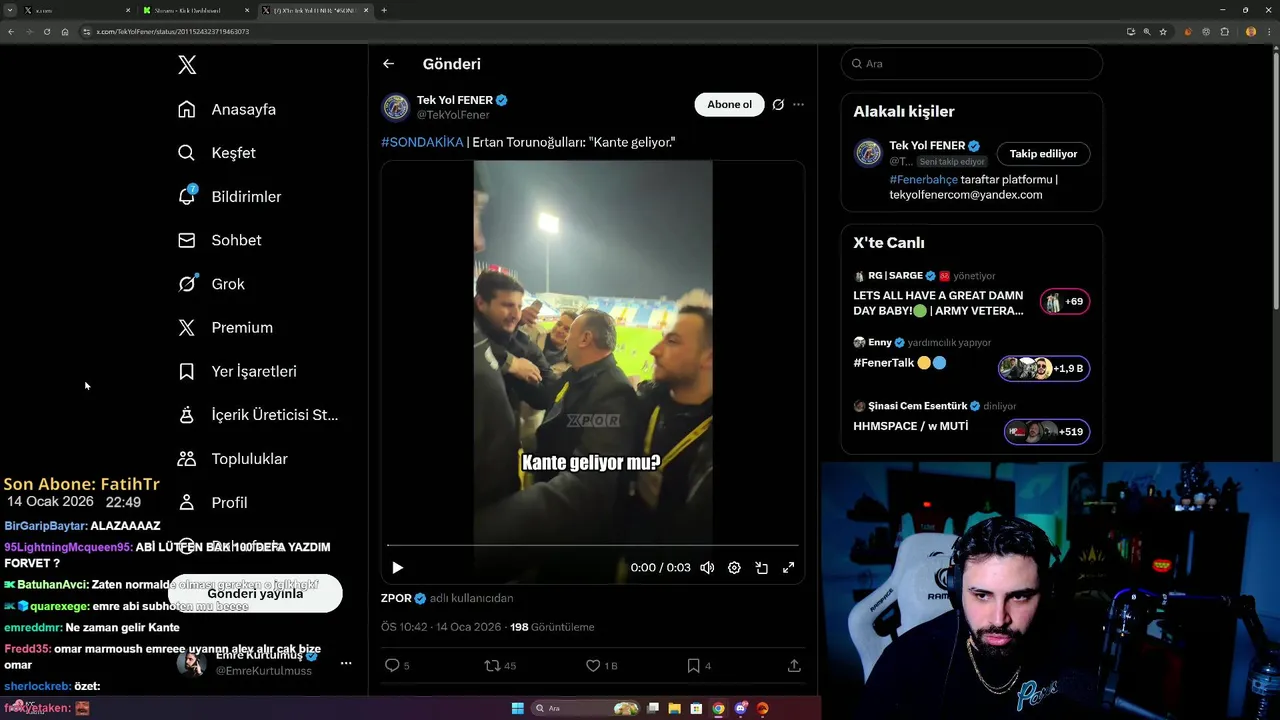The height and width of the screenshot is (720, 1280).
Task: Open ZPOR source account link
Action: click(403, 598)
